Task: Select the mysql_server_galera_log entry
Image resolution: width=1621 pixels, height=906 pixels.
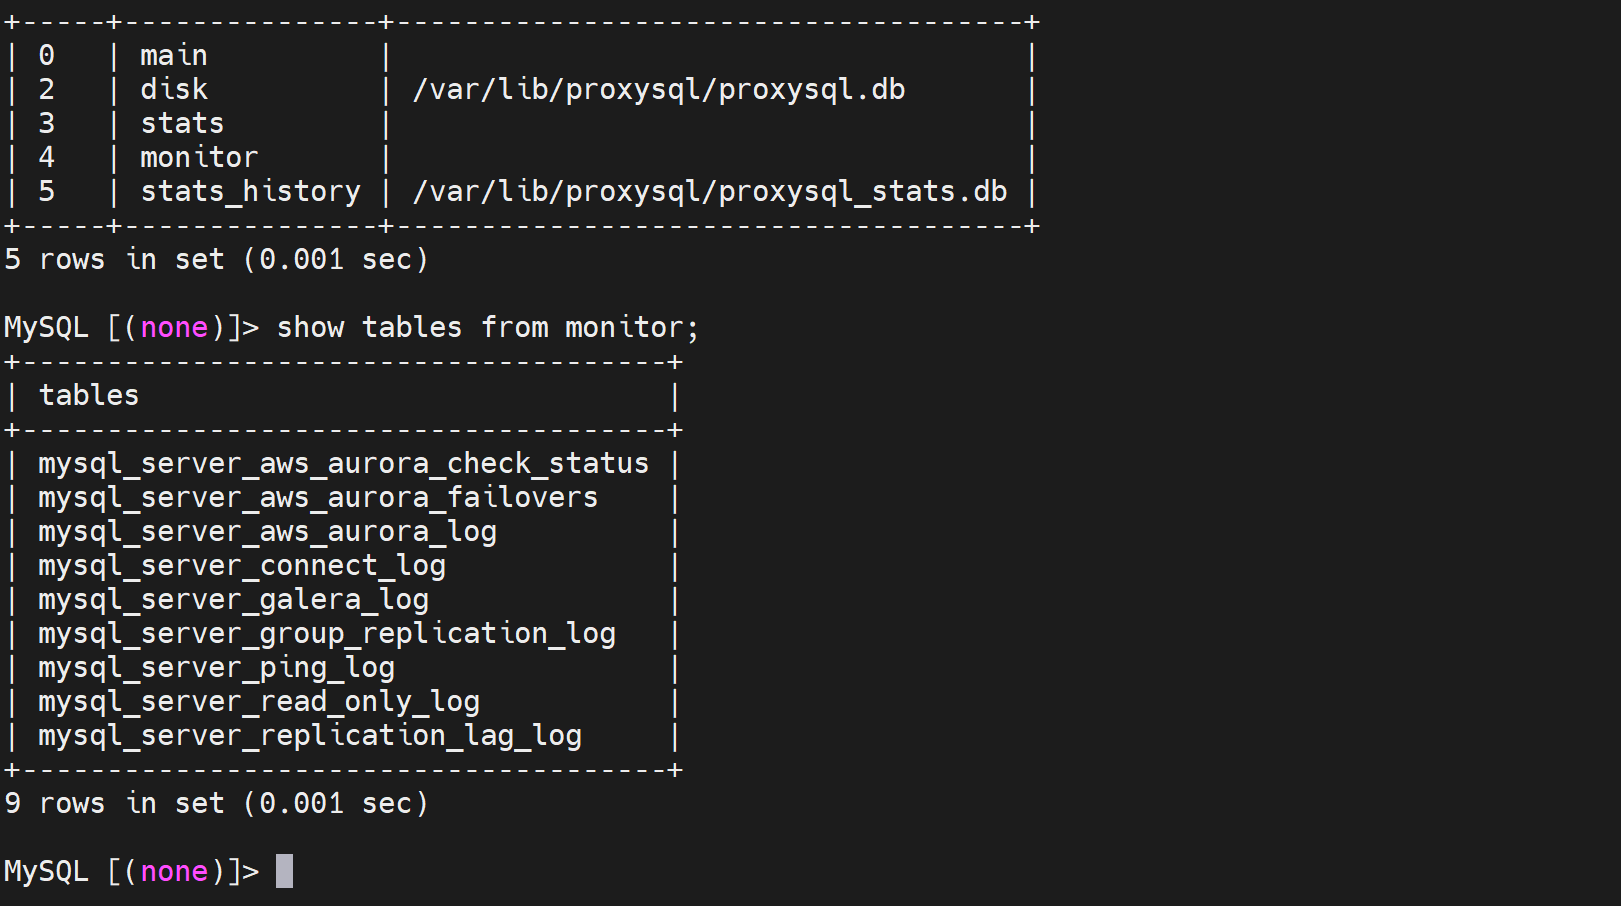Action: [x=233, y=600]
